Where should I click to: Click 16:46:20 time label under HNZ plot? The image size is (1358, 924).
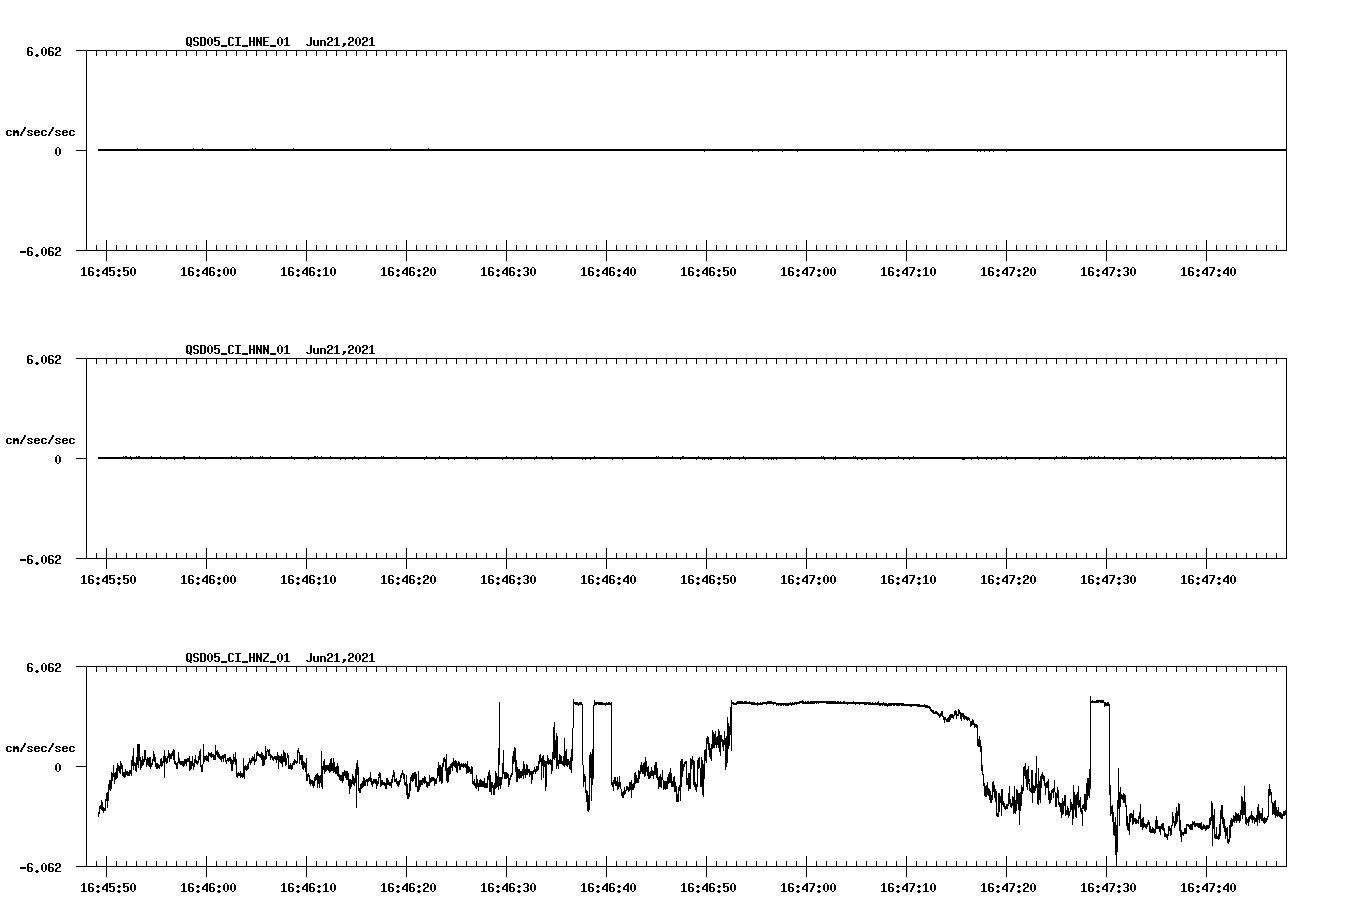pyautogui.click(x=408, y=888)
